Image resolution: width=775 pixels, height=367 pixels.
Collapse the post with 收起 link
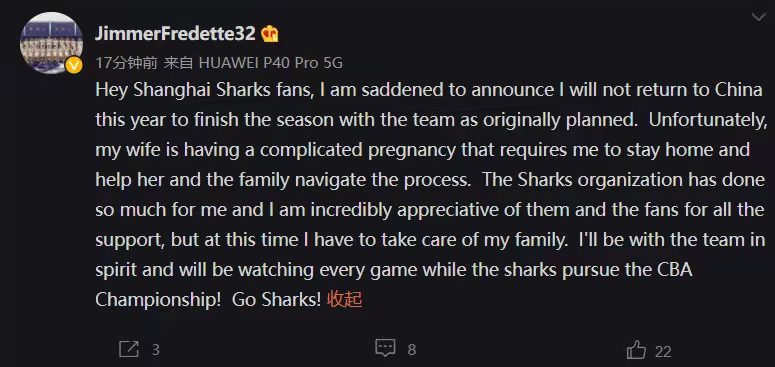[x=344, y=299]
